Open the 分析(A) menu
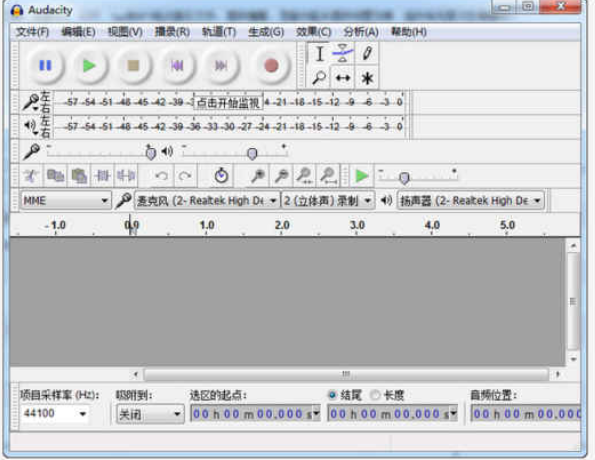Viewport: 595px width, 460px height. (x=361, y=32)
